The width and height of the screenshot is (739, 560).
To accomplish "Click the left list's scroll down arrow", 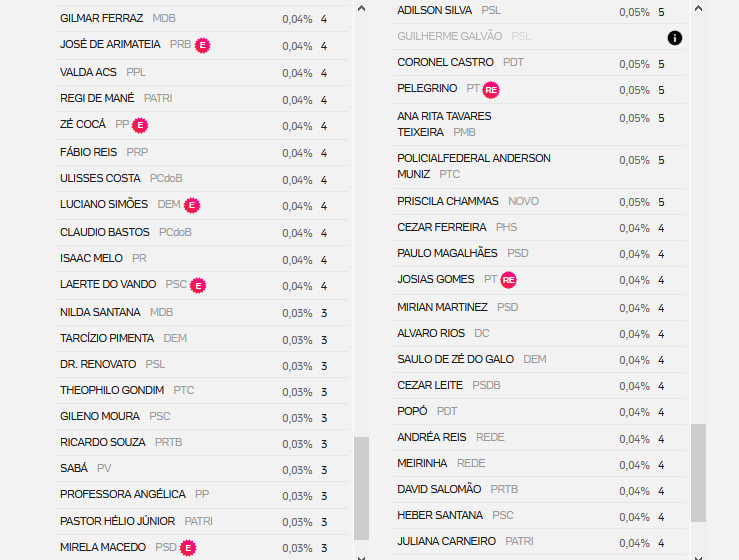I will tap(361, 558).
